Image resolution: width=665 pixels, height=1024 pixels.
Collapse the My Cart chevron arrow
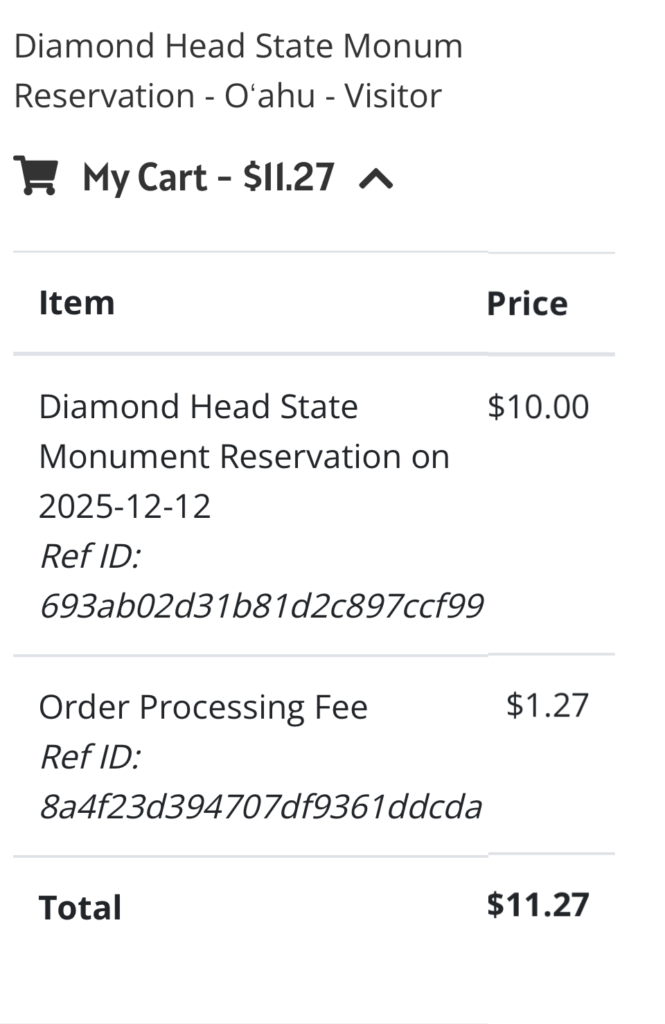click(376, 179)
